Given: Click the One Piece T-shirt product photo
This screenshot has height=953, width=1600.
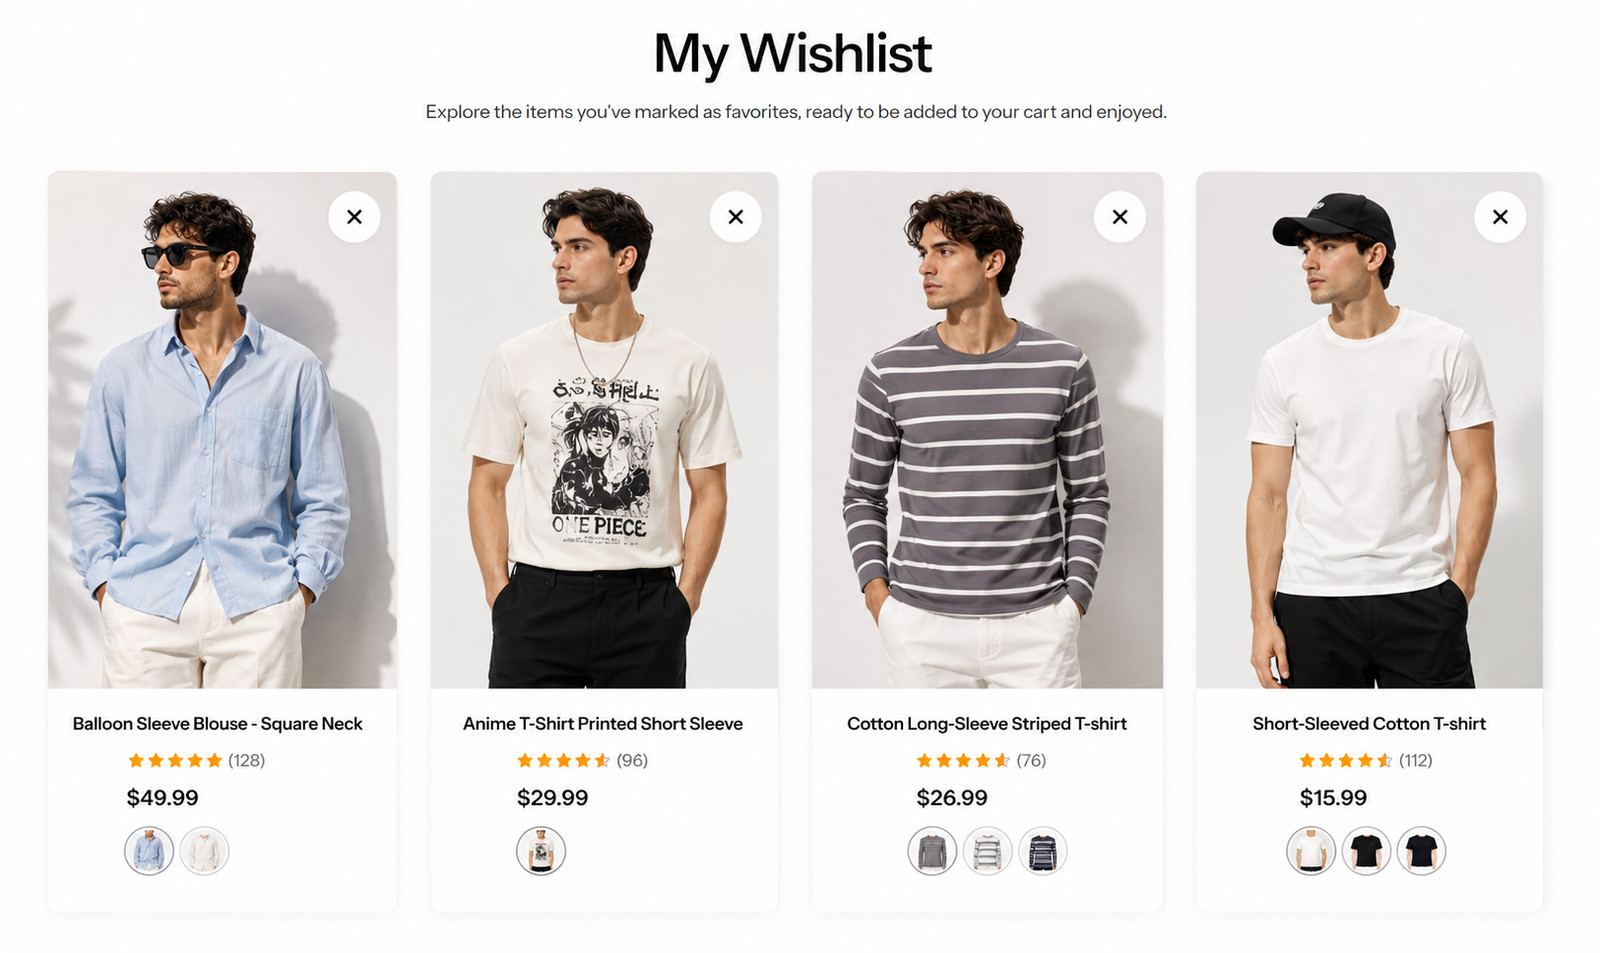Looking at the screenshot, I should (604, 430).
